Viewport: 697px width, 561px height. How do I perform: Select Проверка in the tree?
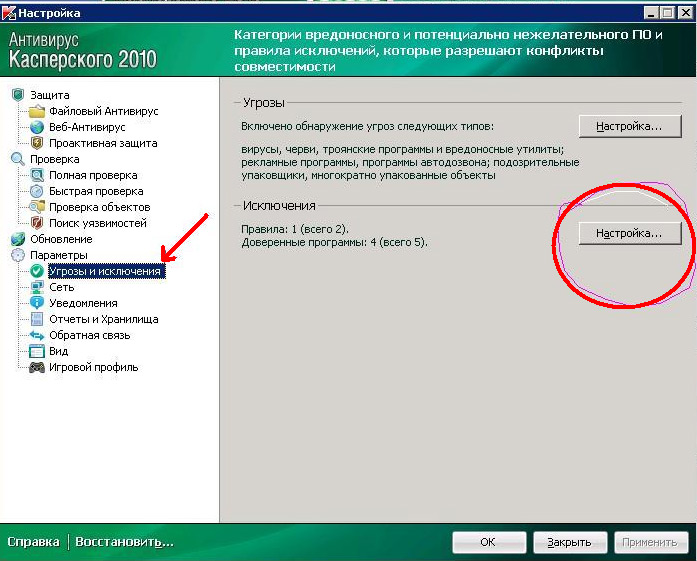point(55,159)
